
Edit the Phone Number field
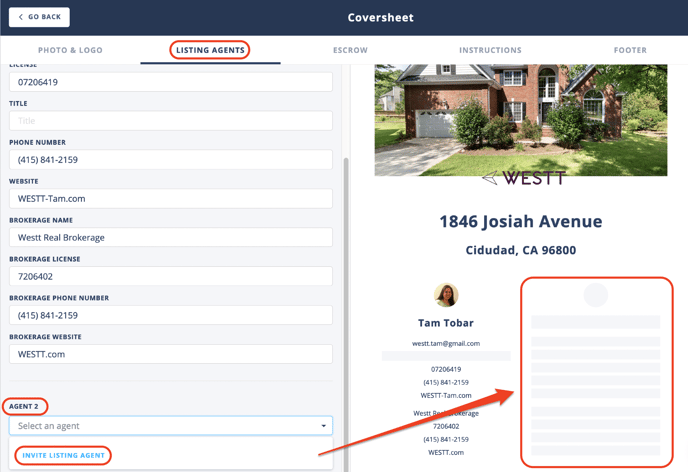point(171,160)
